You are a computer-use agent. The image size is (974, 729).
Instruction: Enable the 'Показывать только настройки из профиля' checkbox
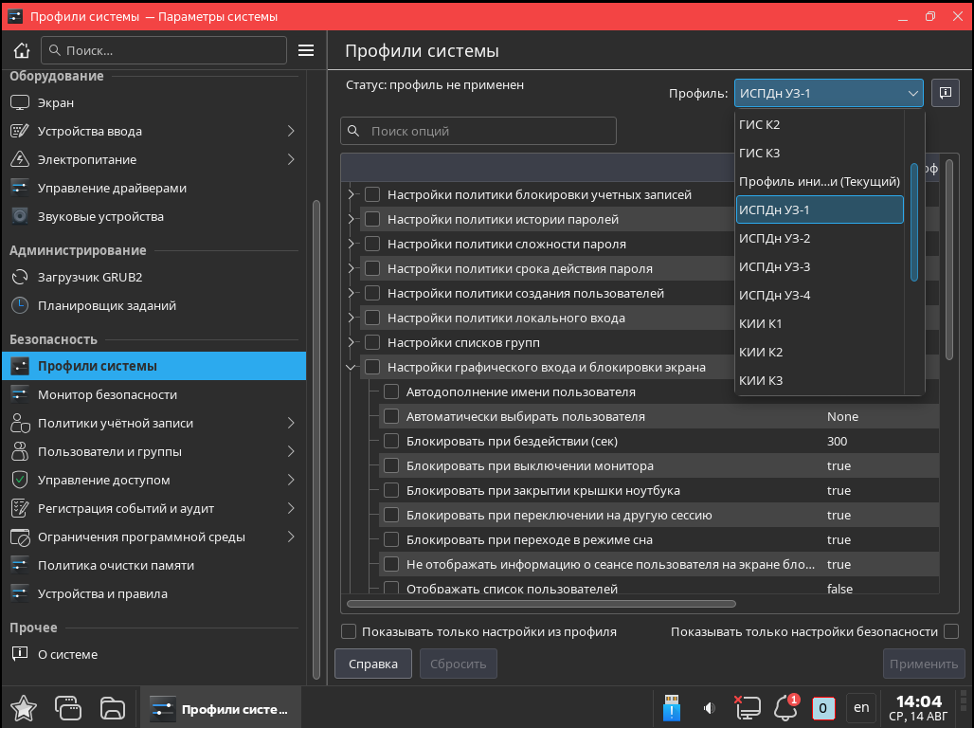(349, 631)
